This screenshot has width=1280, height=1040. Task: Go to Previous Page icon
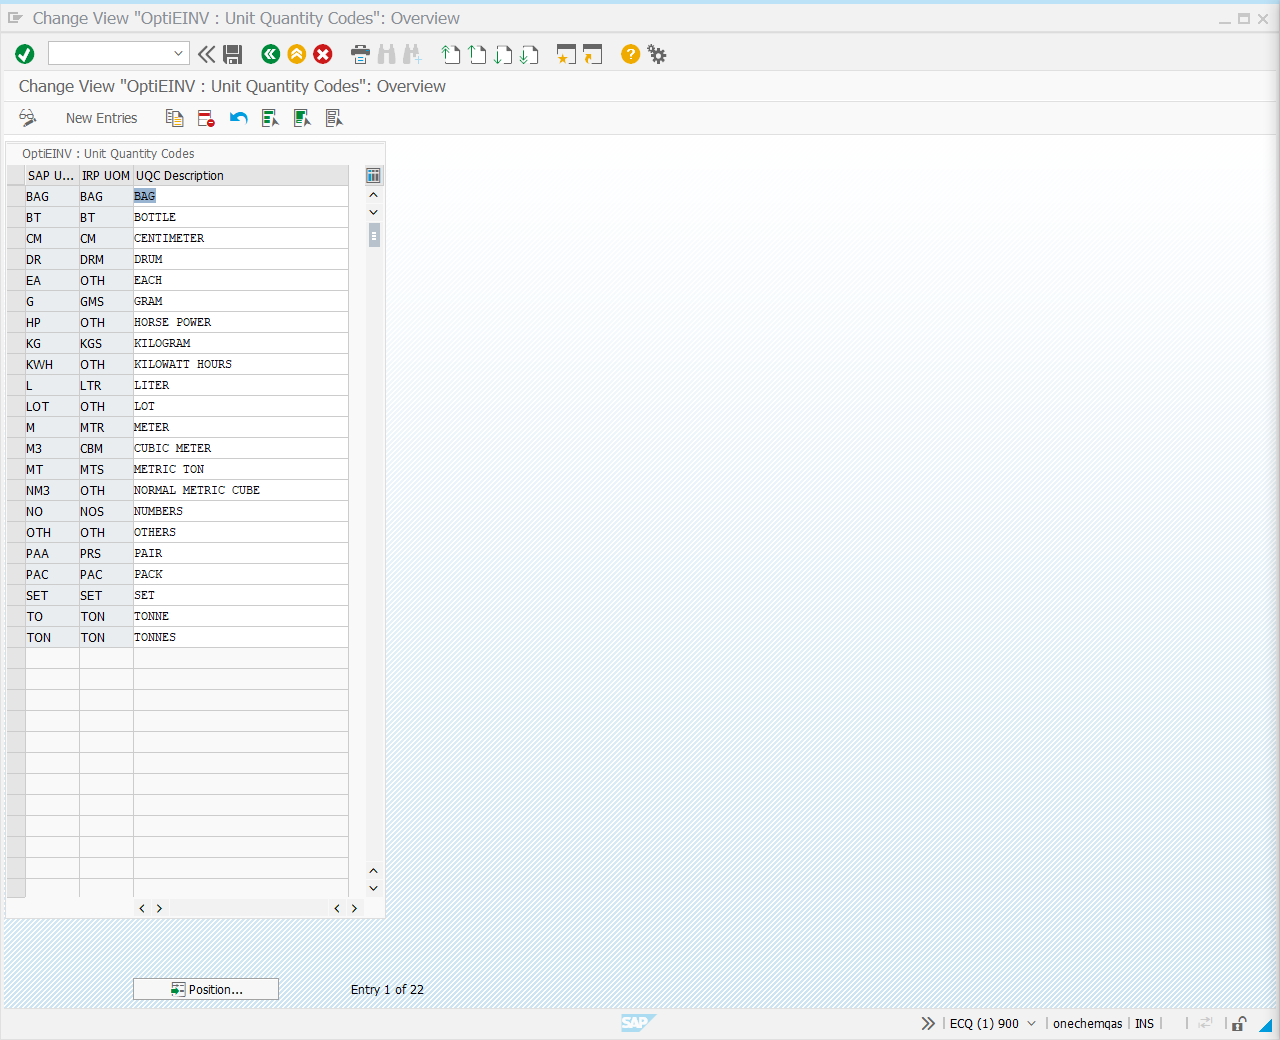tap(477, 54)
